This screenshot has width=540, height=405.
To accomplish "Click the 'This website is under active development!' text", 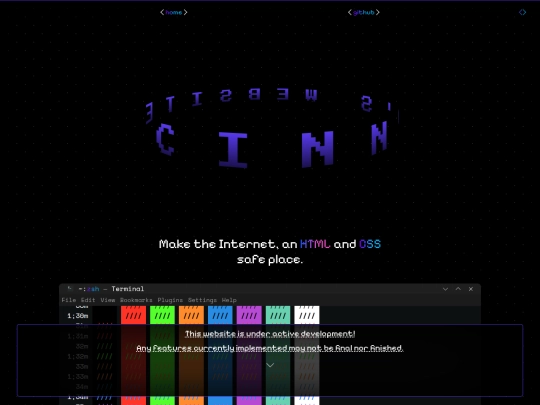I will click(x=270, y=334).
